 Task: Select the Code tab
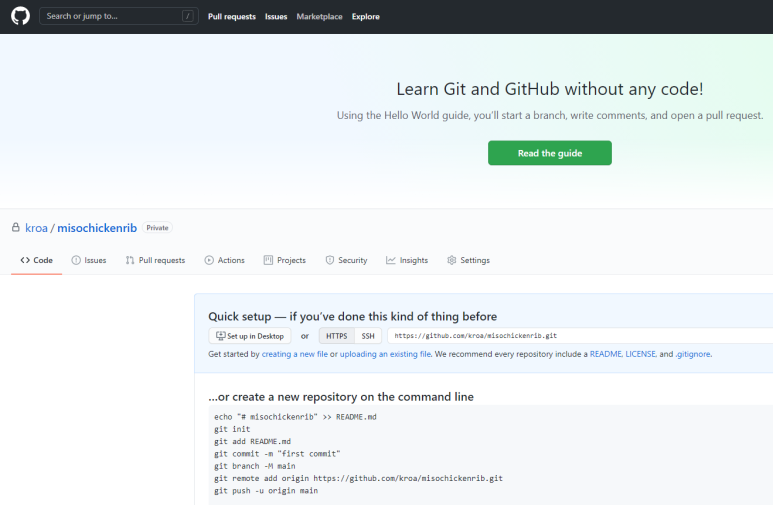[36, 260]
